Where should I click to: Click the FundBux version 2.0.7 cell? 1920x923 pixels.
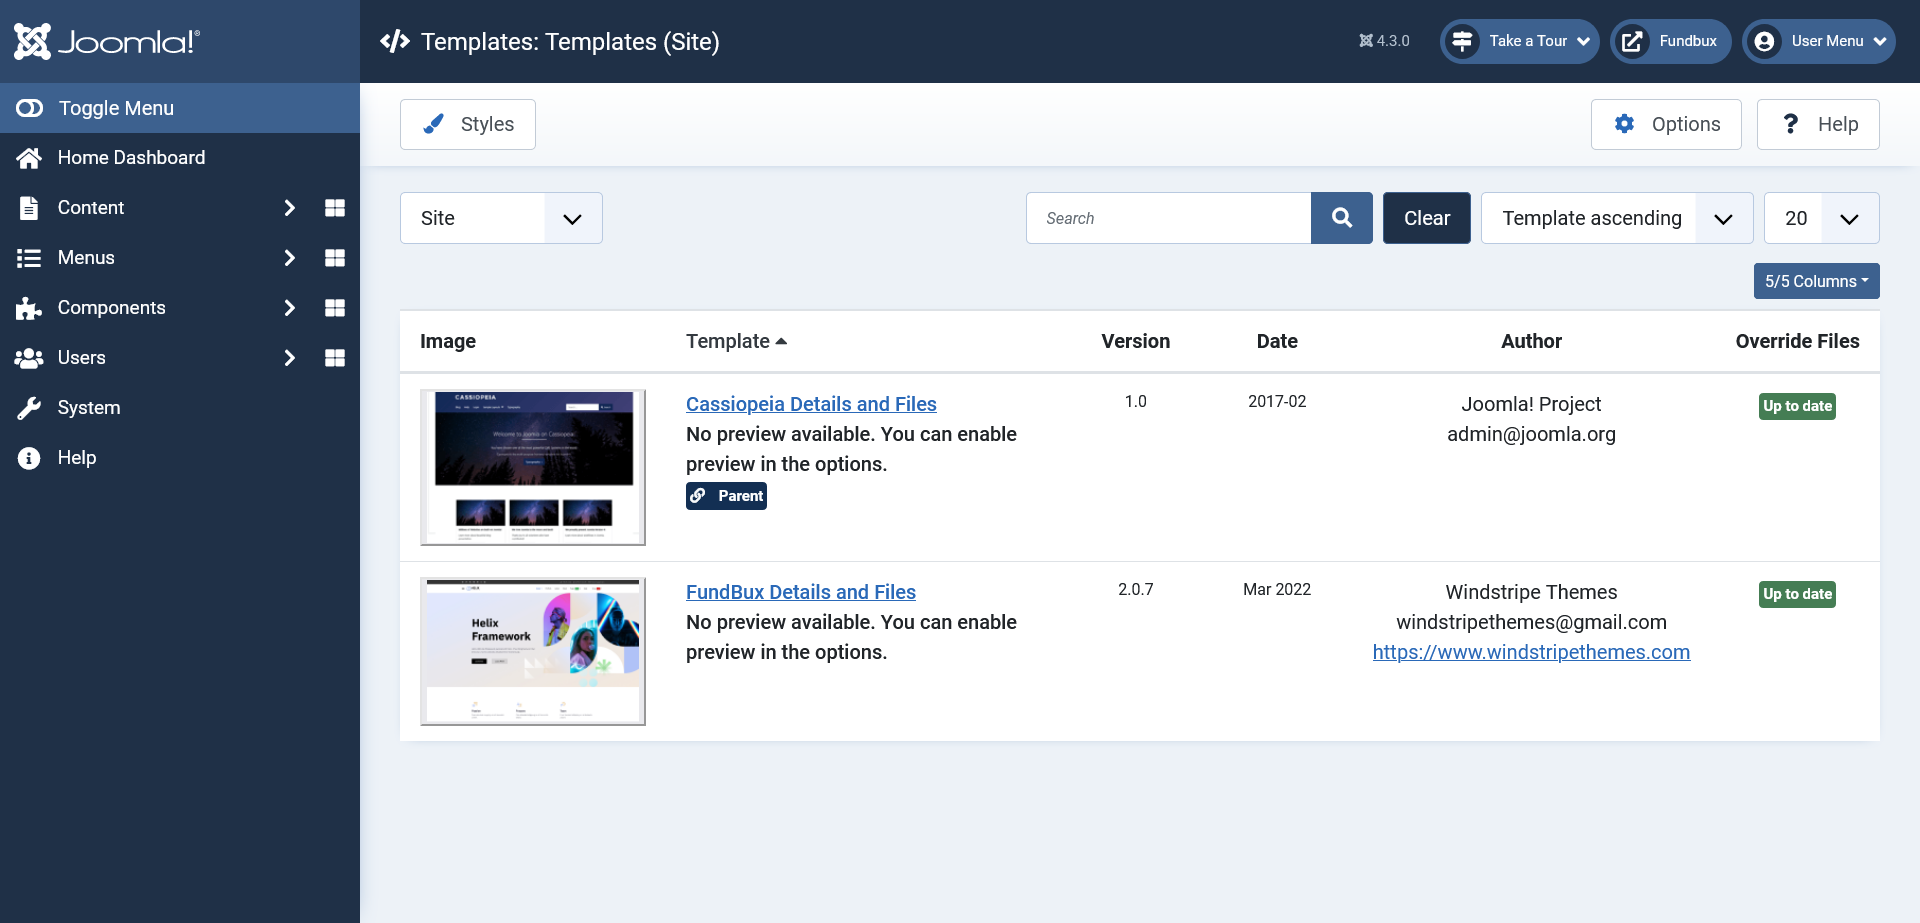(1135, 590)
